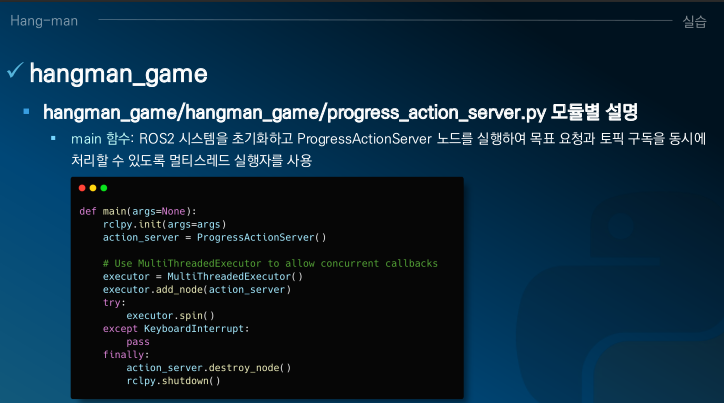Click the 'def main(args=None):' code line
724x403 pixels.
pyautogui.click(x=138, y=211)
